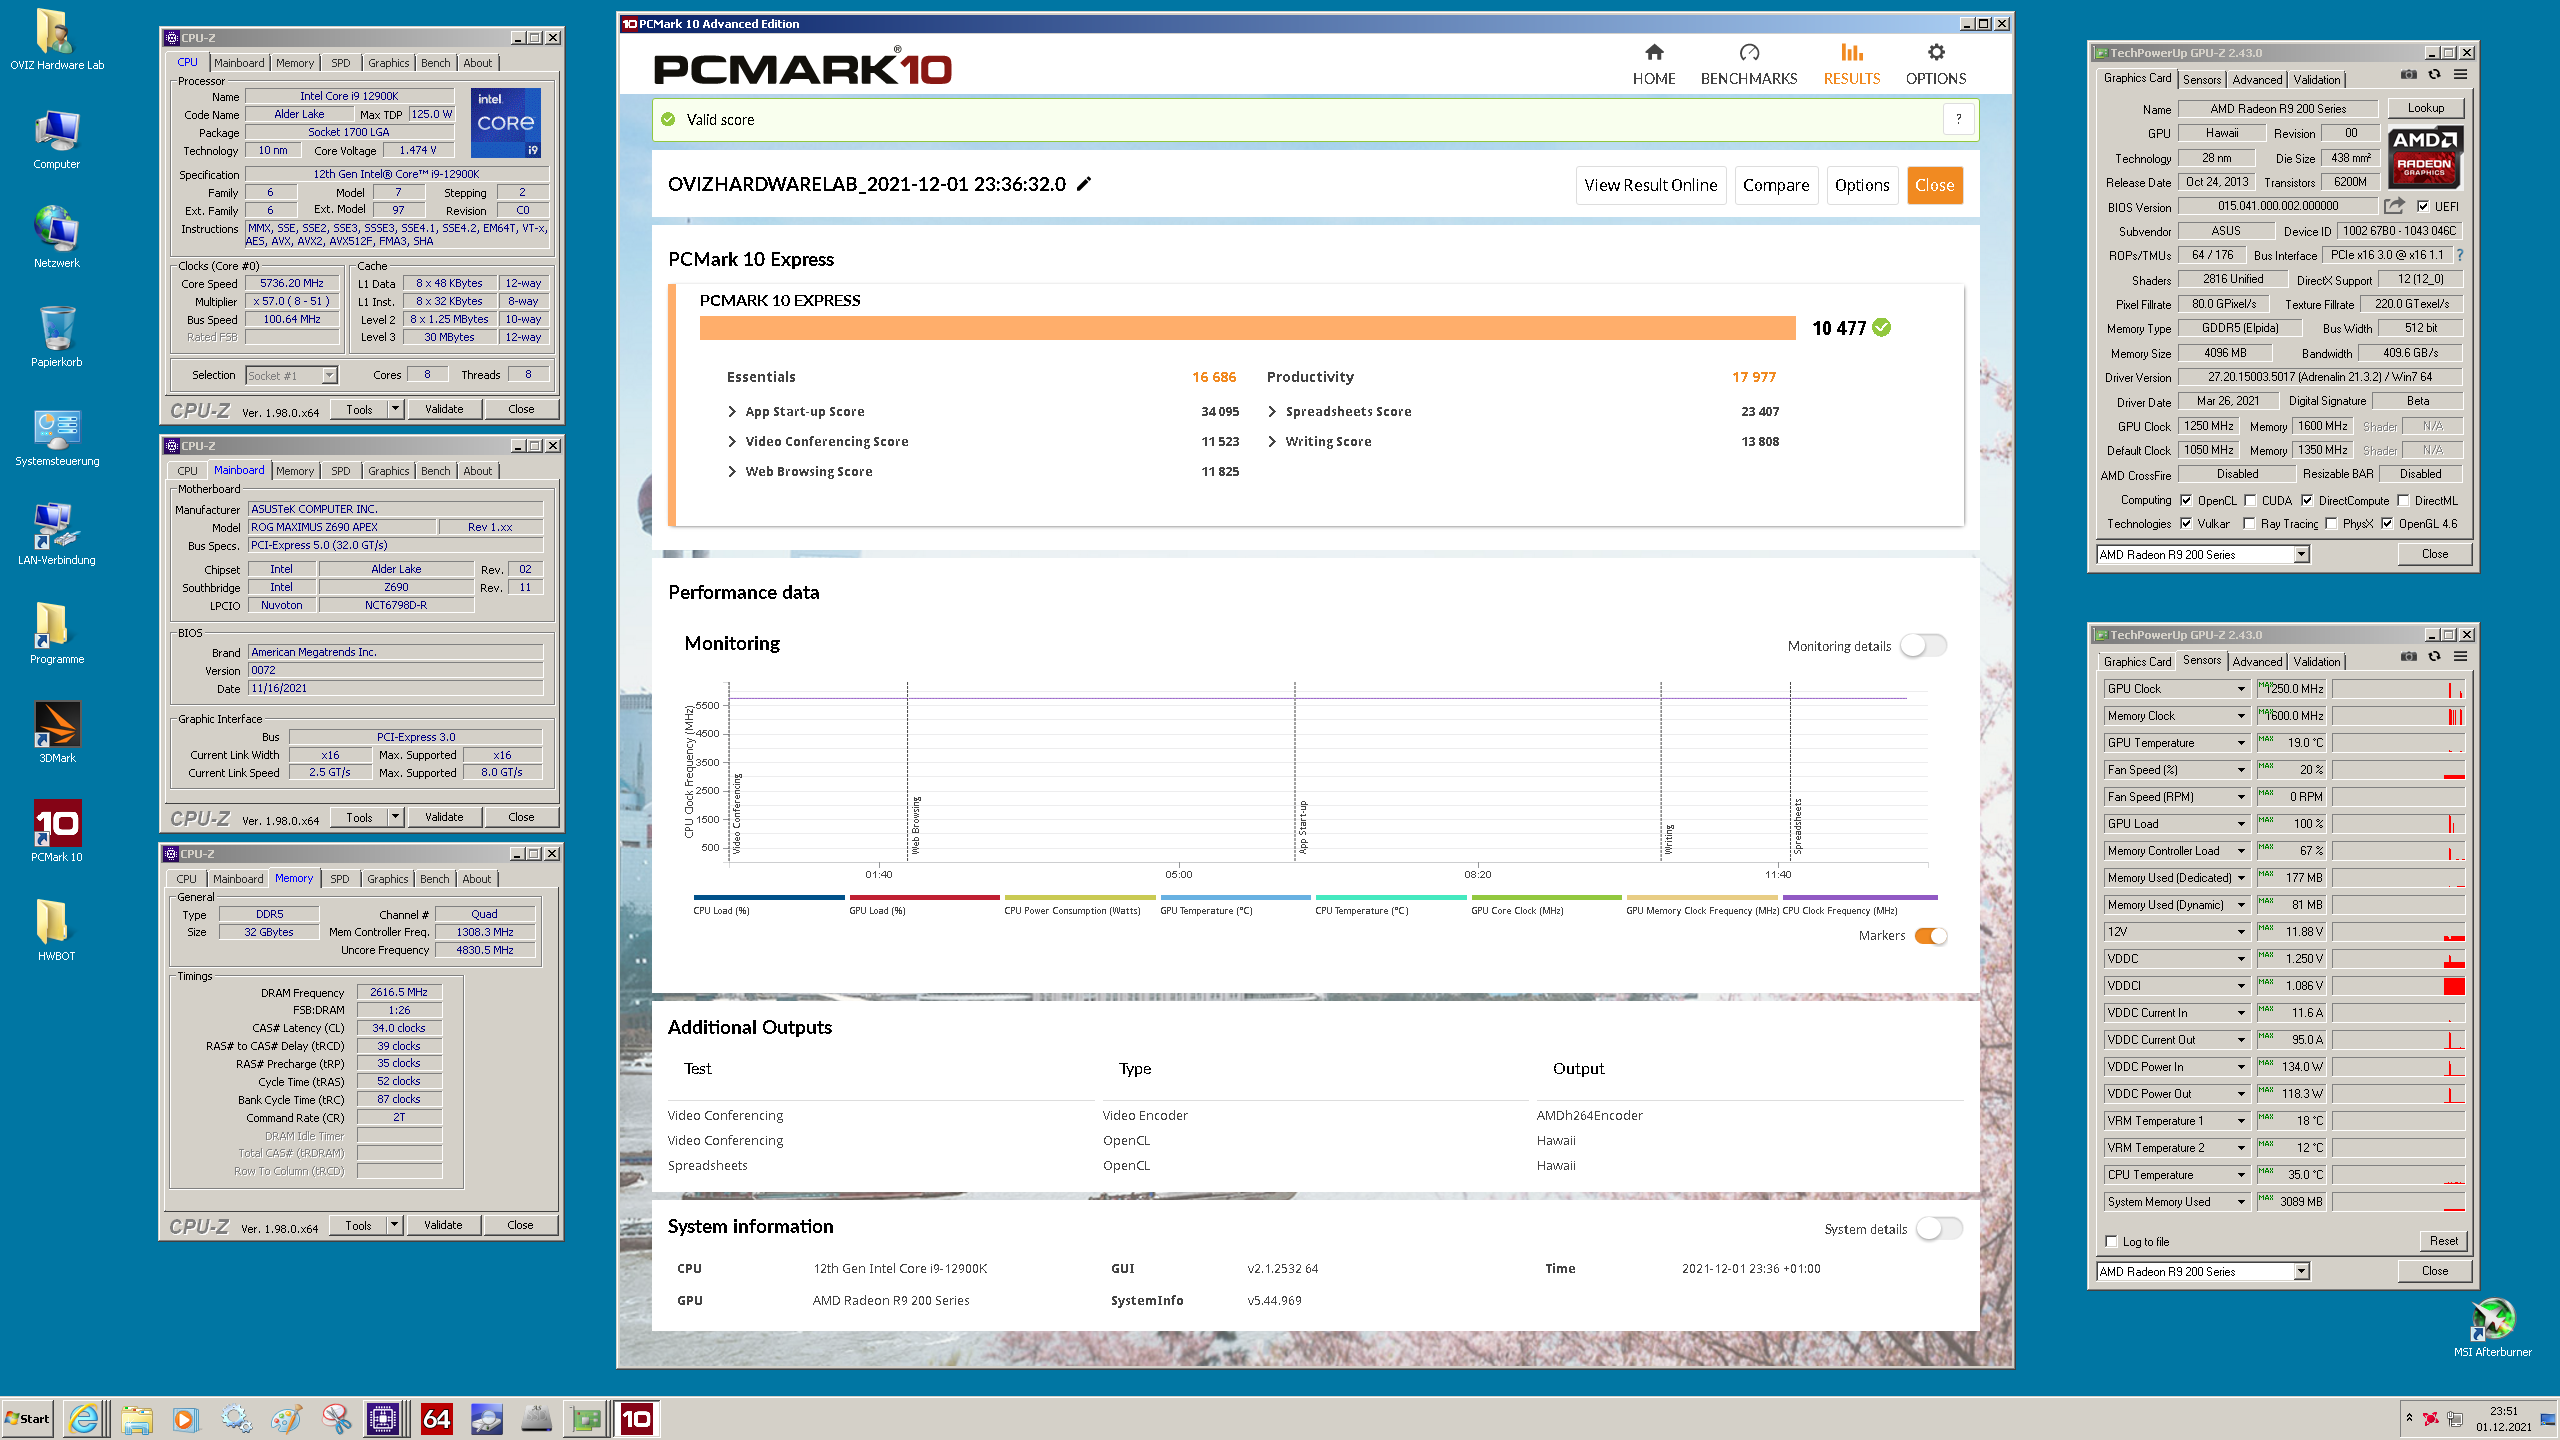Click Reset button in GPU-Z Sensors

pyautogui.click(x=2443, y=1241)
